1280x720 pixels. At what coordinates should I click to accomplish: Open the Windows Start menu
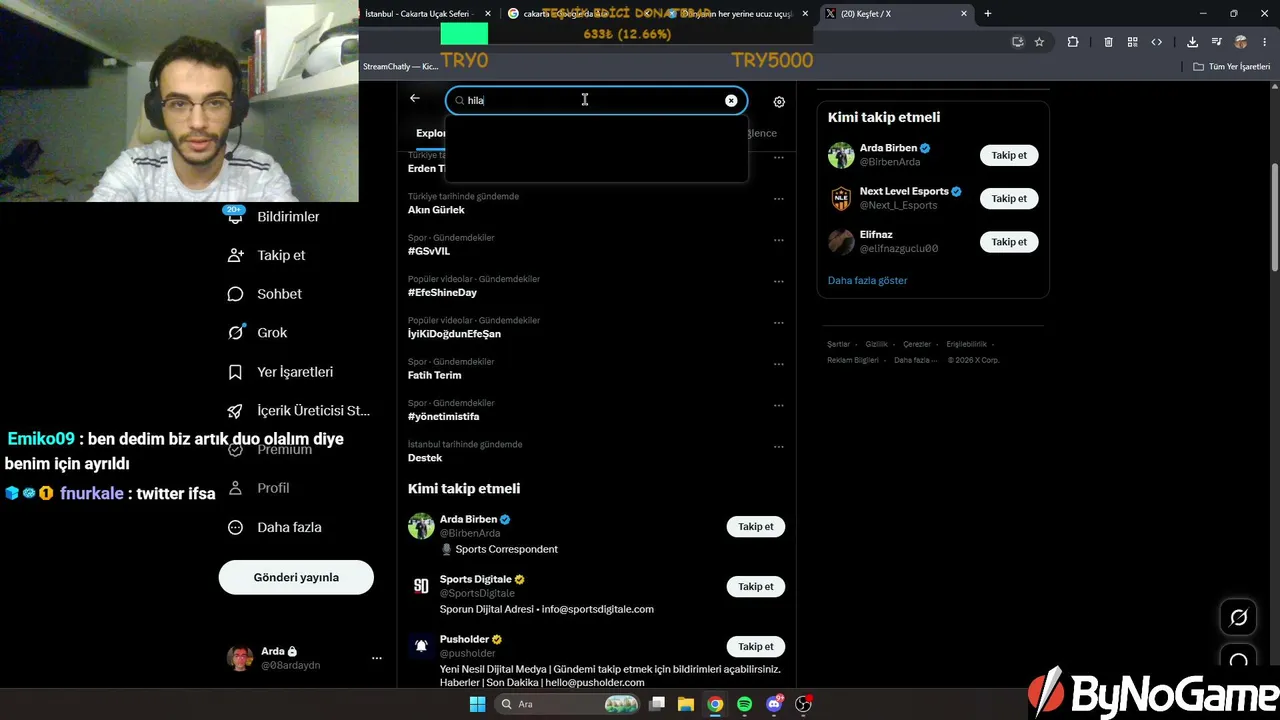[477, 704]
